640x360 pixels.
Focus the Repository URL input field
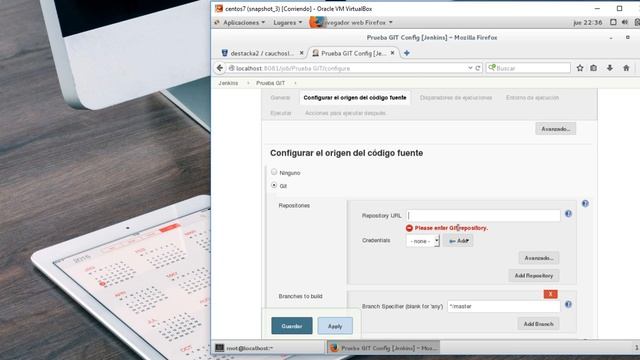[483, 216]
